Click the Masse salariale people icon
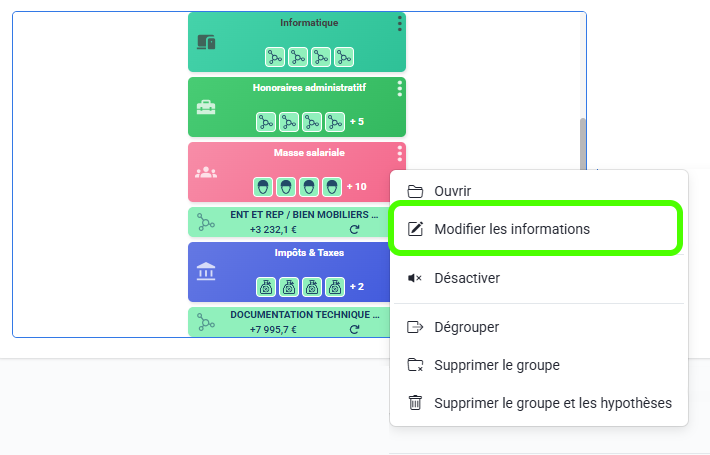The width and height of the screenshot is (710, 455). pyautogui.click(x=206, y=171)
